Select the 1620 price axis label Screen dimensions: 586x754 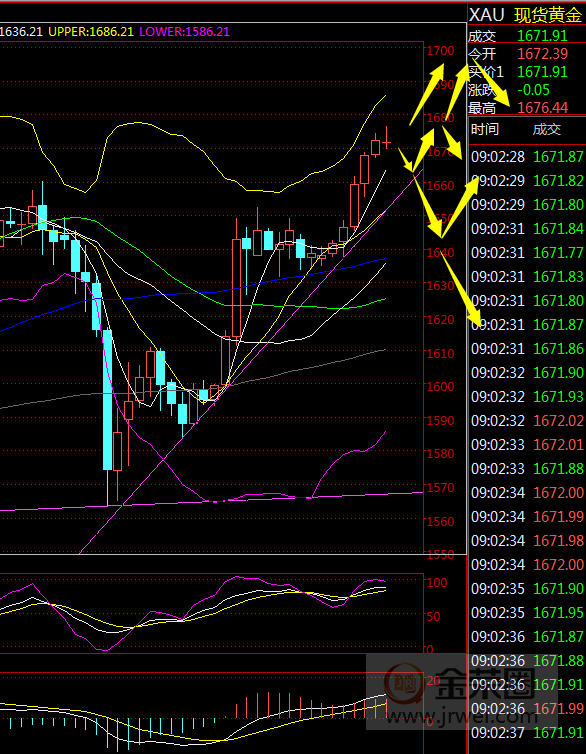(441, 319)
